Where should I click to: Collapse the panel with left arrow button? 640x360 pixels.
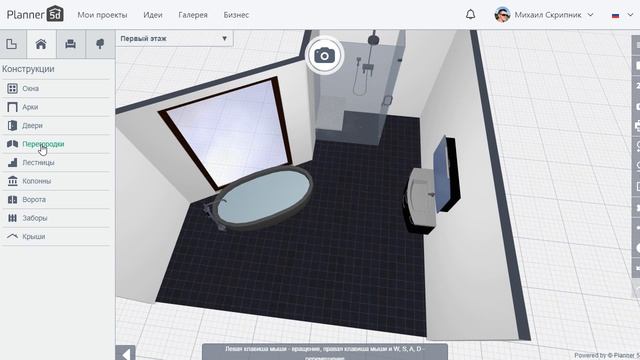(x=126, y=353)
